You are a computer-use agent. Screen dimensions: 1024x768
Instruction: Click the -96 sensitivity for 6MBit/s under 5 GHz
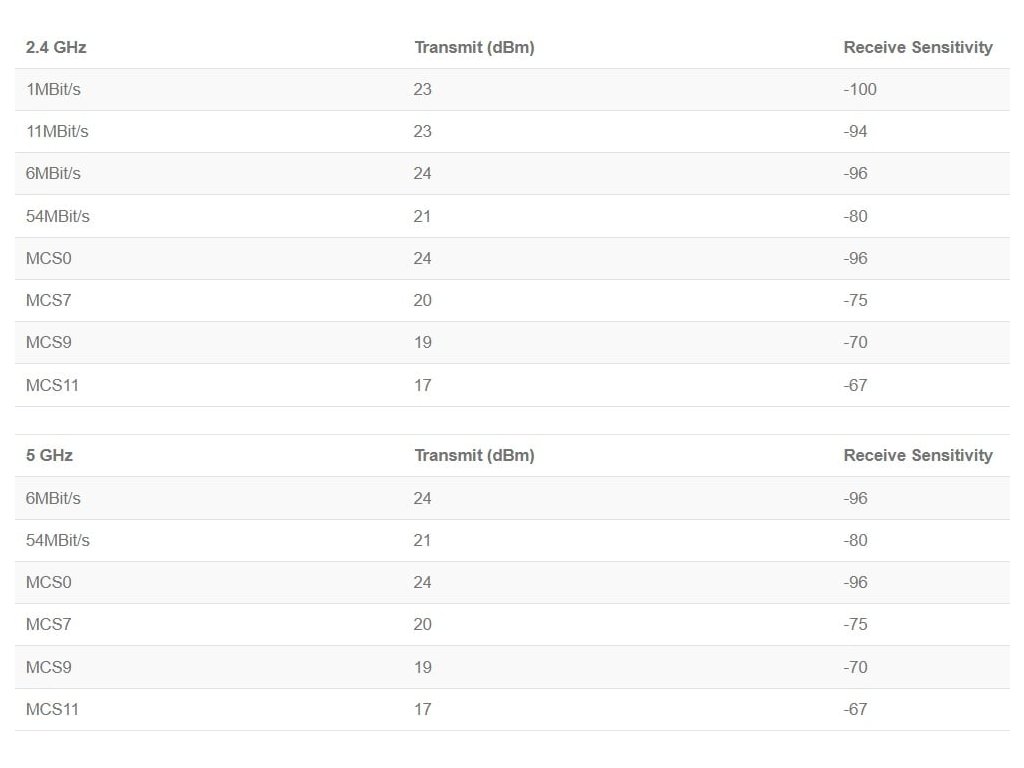click(856, 498)
